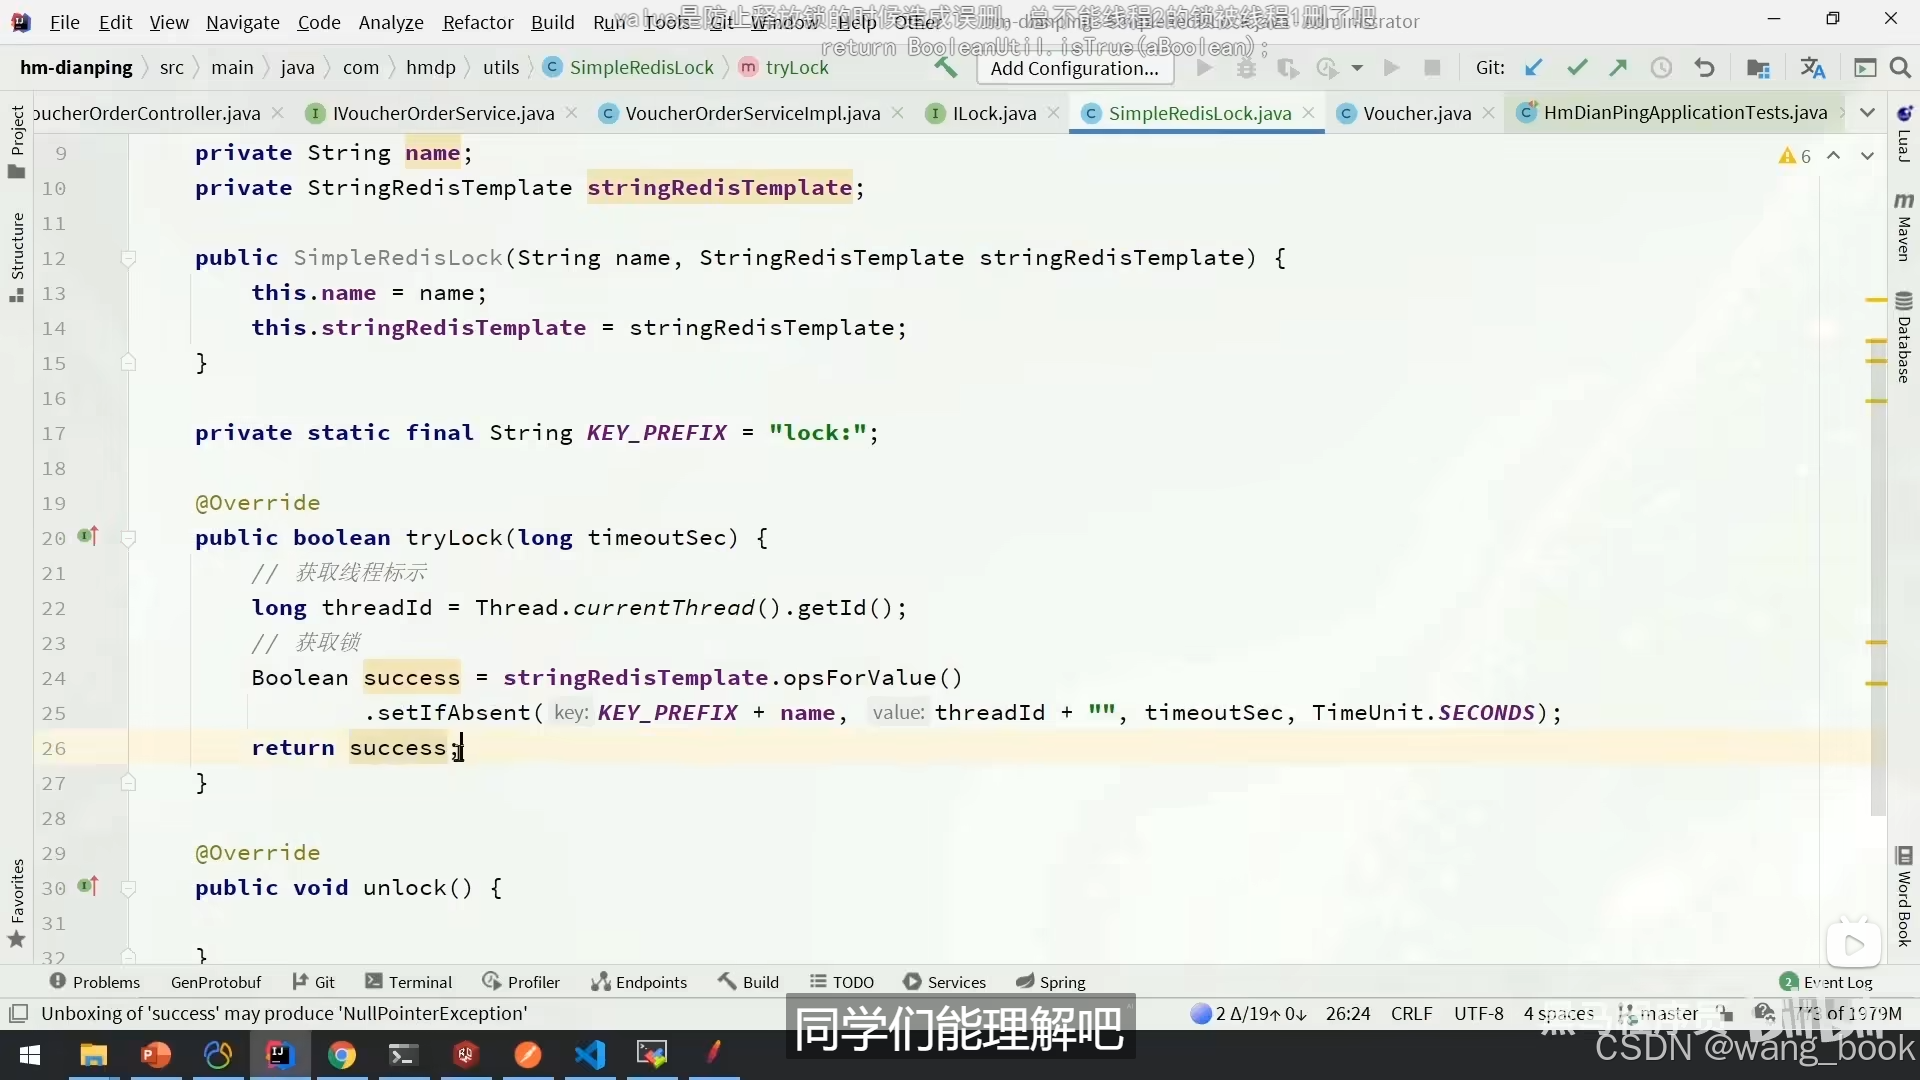Image resolution: width=1920 pixels, height=1080 pixels.
Task: Click Git update project arrow icon
Action: [1533, 68]
